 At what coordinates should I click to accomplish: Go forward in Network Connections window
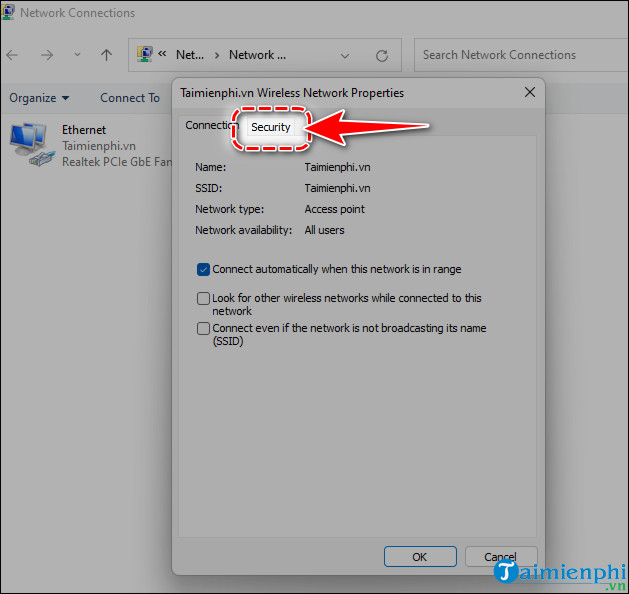point(47,55)
